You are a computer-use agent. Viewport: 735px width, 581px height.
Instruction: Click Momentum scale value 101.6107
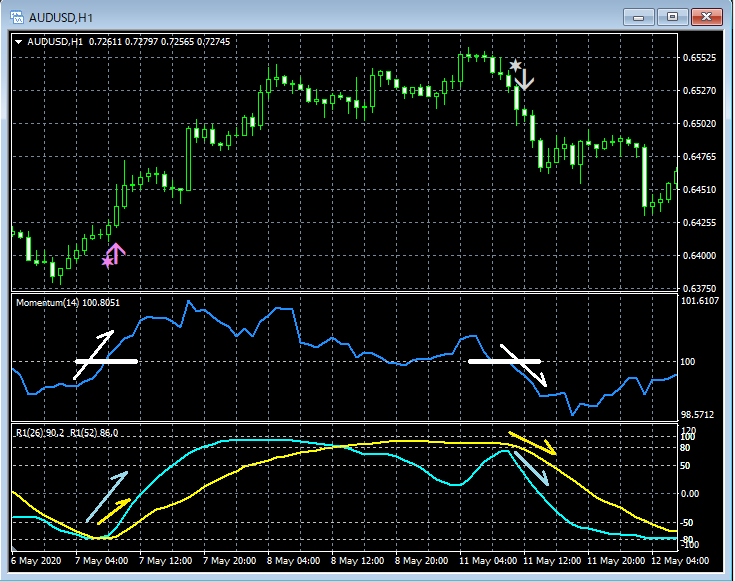click(699, 301)
